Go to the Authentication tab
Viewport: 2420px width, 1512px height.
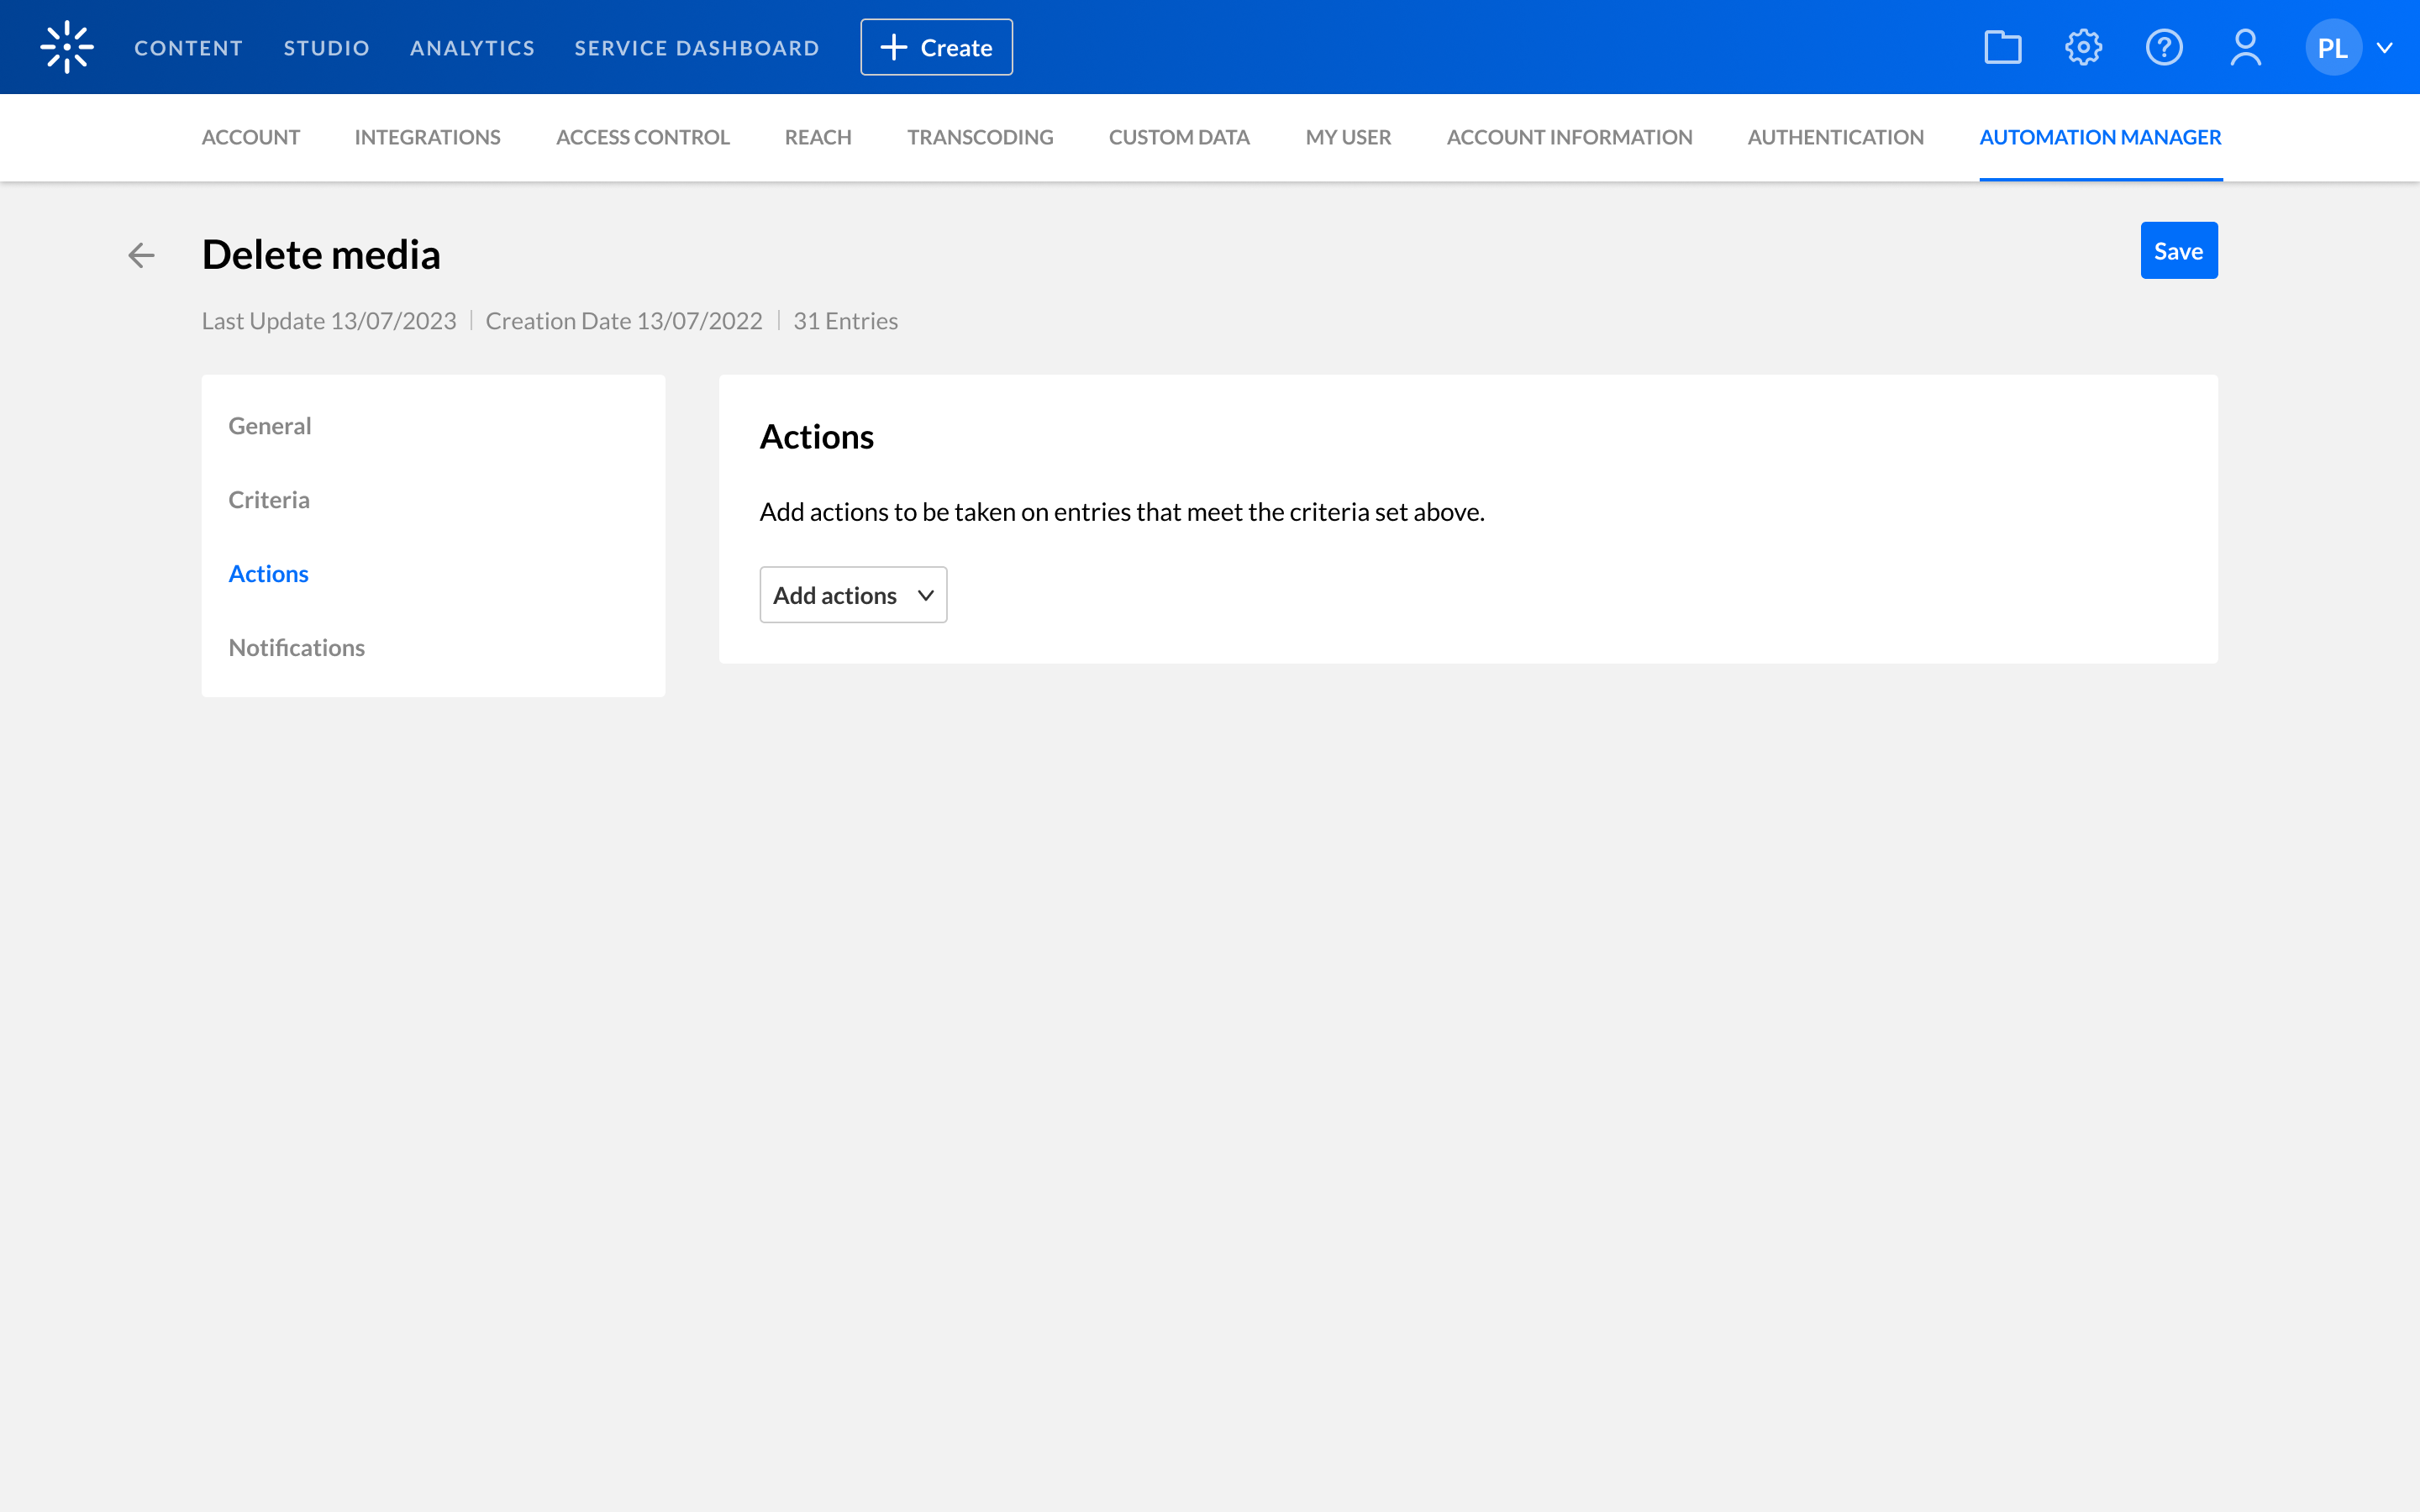point(1835,137)
